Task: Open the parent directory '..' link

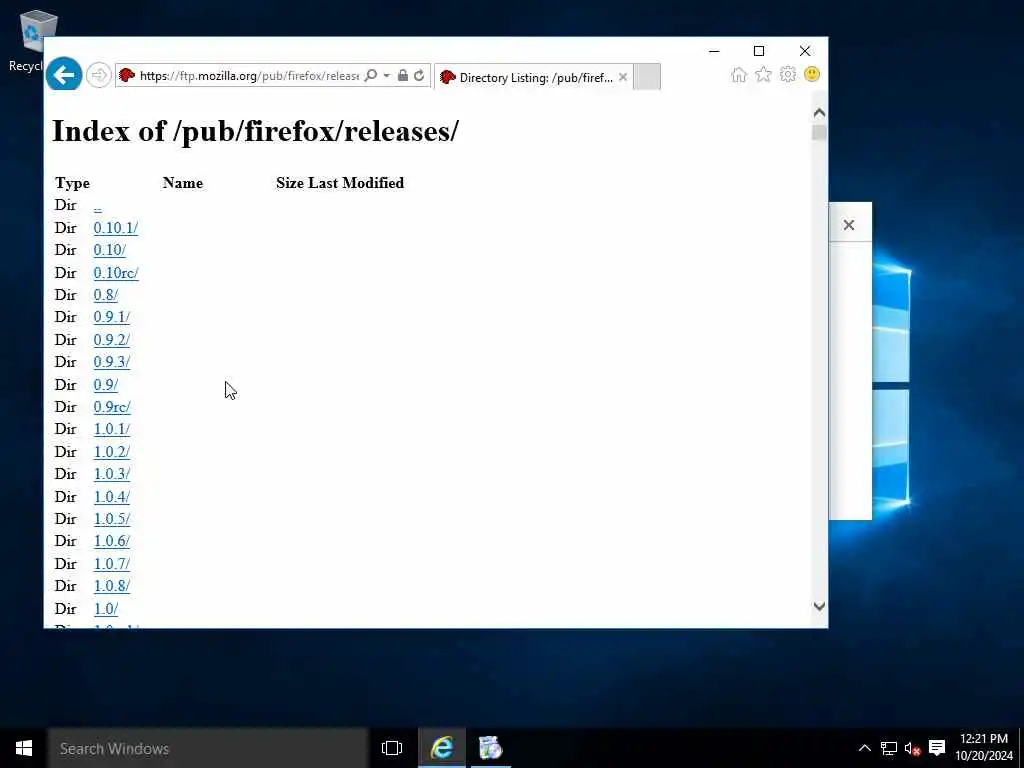Action: [x=97, y=206]
